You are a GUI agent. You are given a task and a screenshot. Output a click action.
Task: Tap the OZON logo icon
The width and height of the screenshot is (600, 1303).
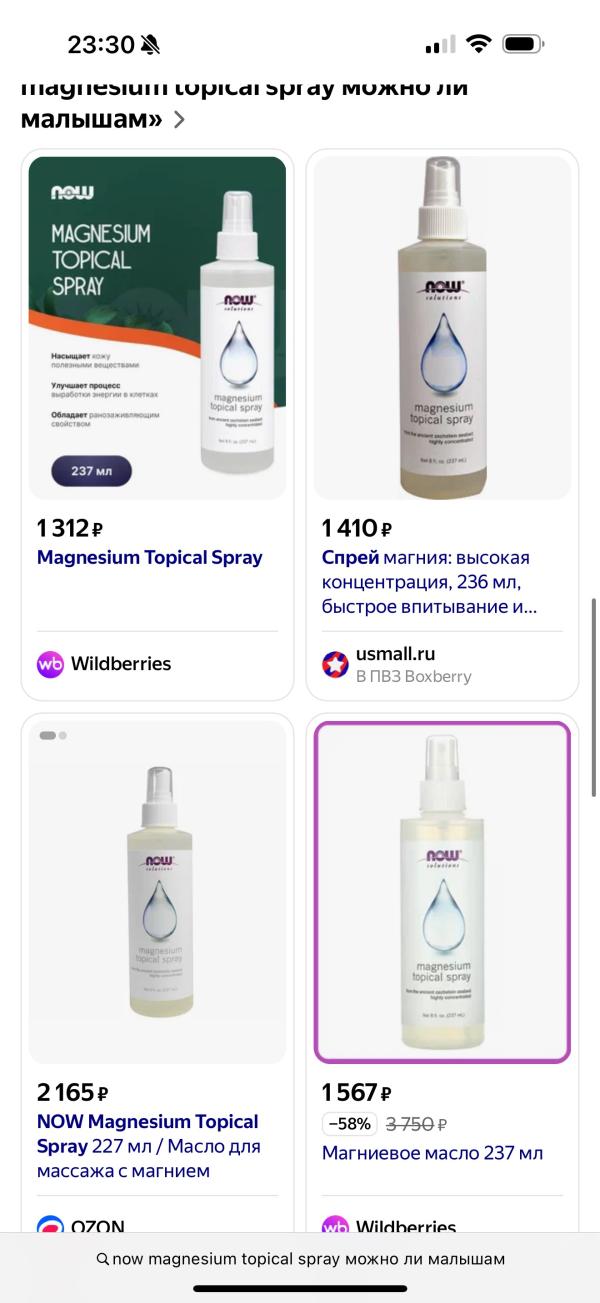click(50, 1227)
